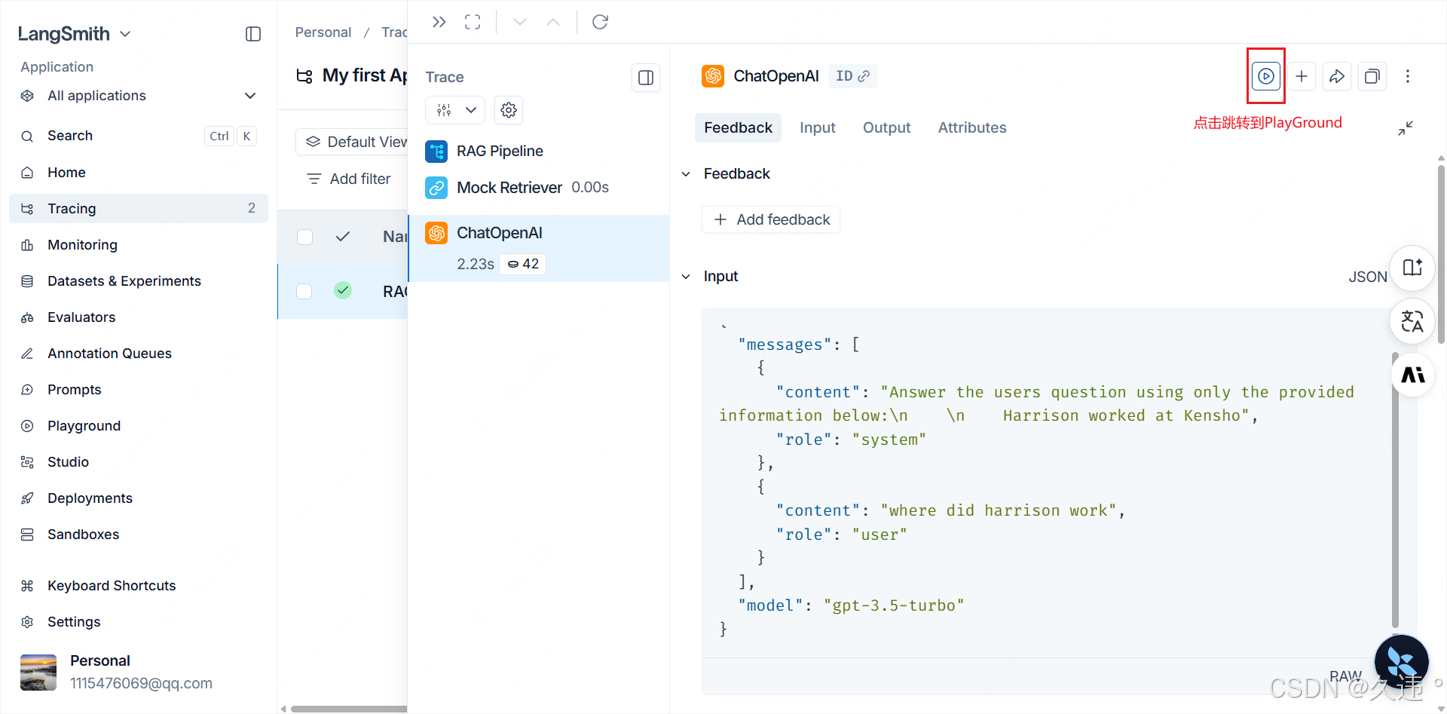The image size is (1447, 714).
Task: Switch to the Input tab
Action: pyautogui.click(x=817, y=128)
